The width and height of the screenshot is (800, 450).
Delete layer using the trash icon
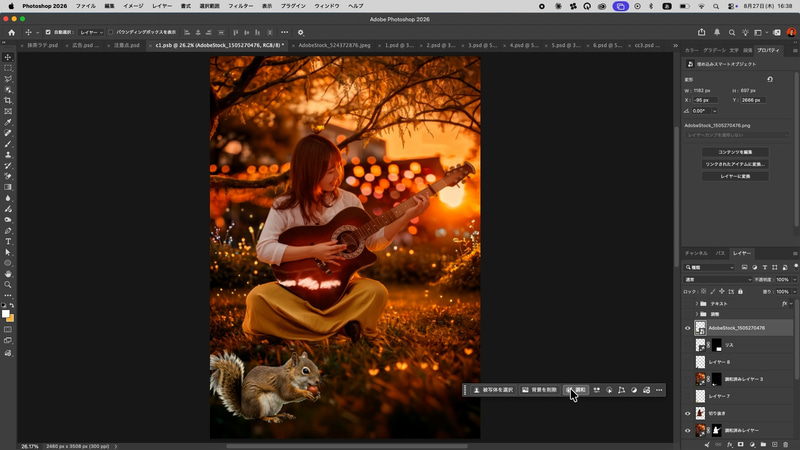[x=786, y=445]
